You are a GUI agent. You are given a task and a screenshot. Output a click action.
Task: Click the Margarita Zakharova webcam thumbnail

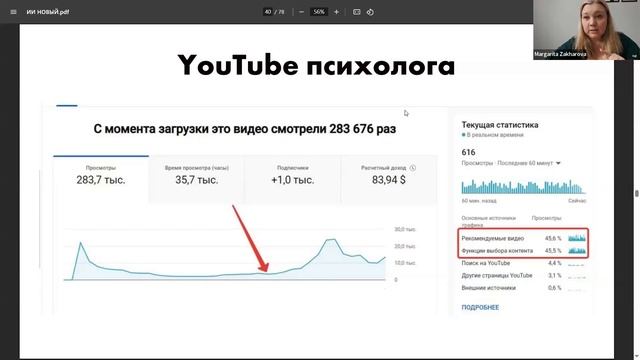587,30
